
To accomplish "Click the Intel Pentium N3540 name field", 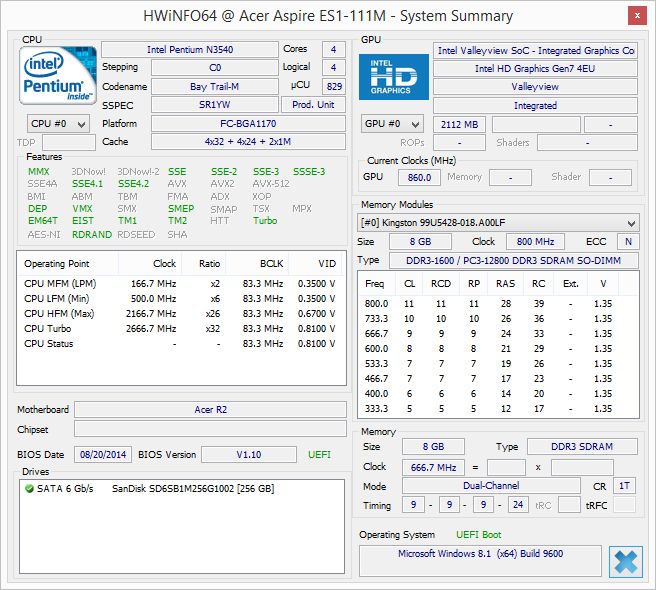I will point(190,49).
